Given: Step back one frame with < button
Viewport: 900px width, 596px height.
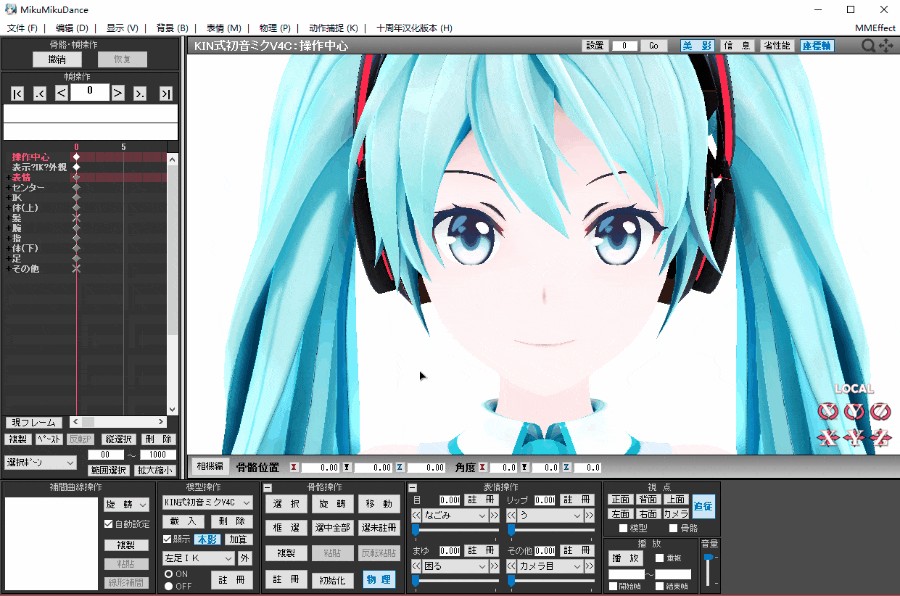Looking at the screenshot, I should pos(61,93).
